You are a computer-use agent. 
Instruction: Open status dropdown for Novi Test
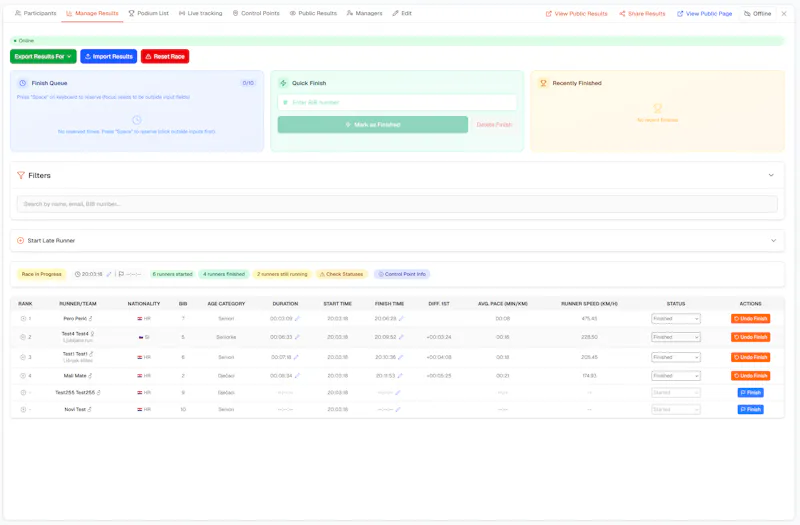point(676,409)
